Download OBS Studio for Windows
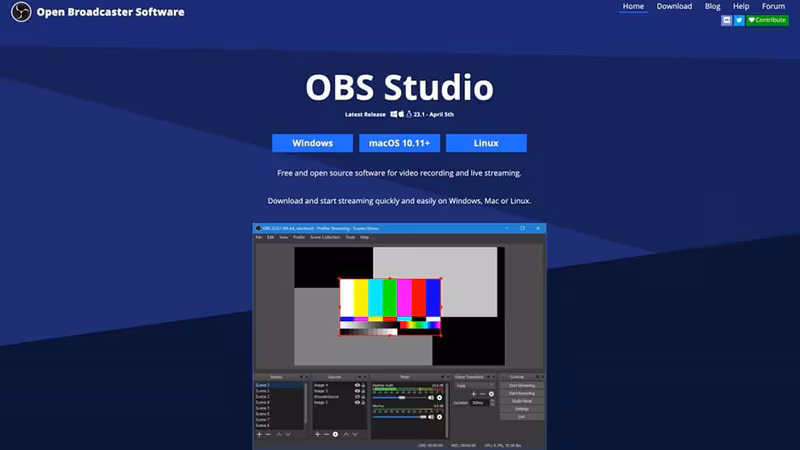The image size is (800, 450). pos(312,143)
